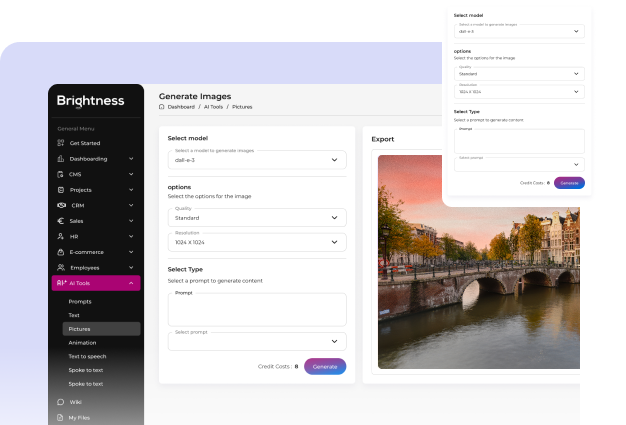Click the E-commerce lock icon
Viewport: 626px width, 425px height.
point(61,252)
